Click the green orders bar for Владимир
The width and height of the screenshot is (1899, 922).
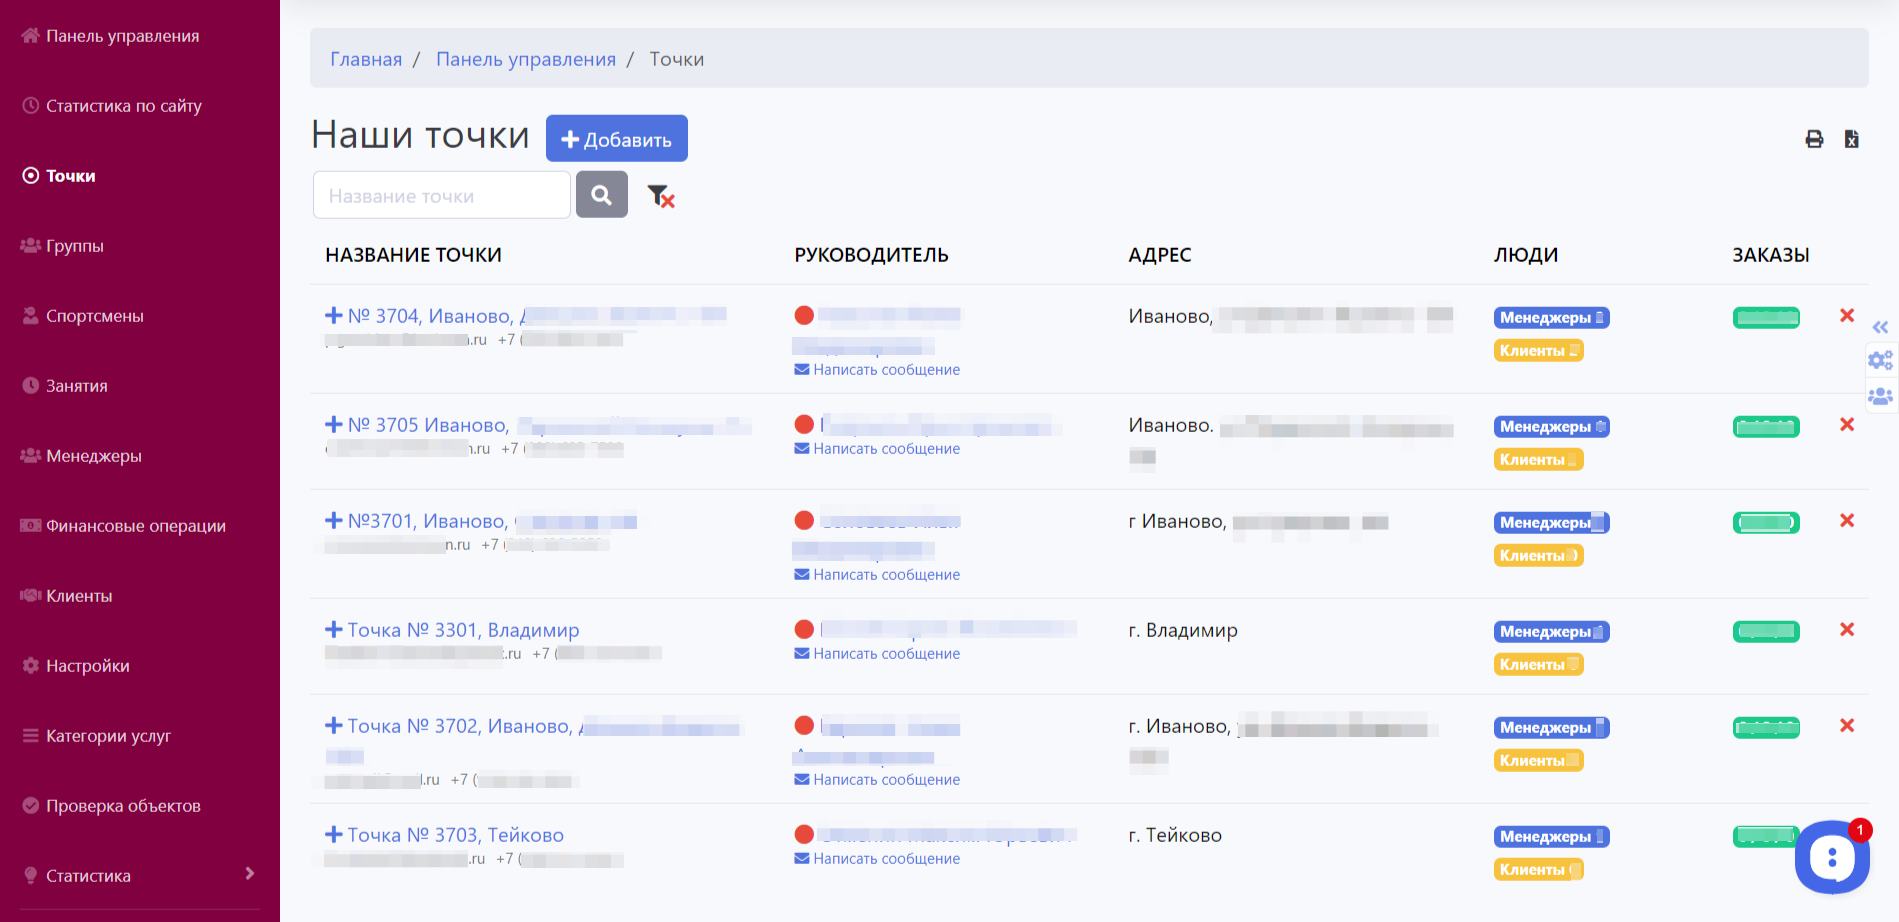[x=1765, y=632]
